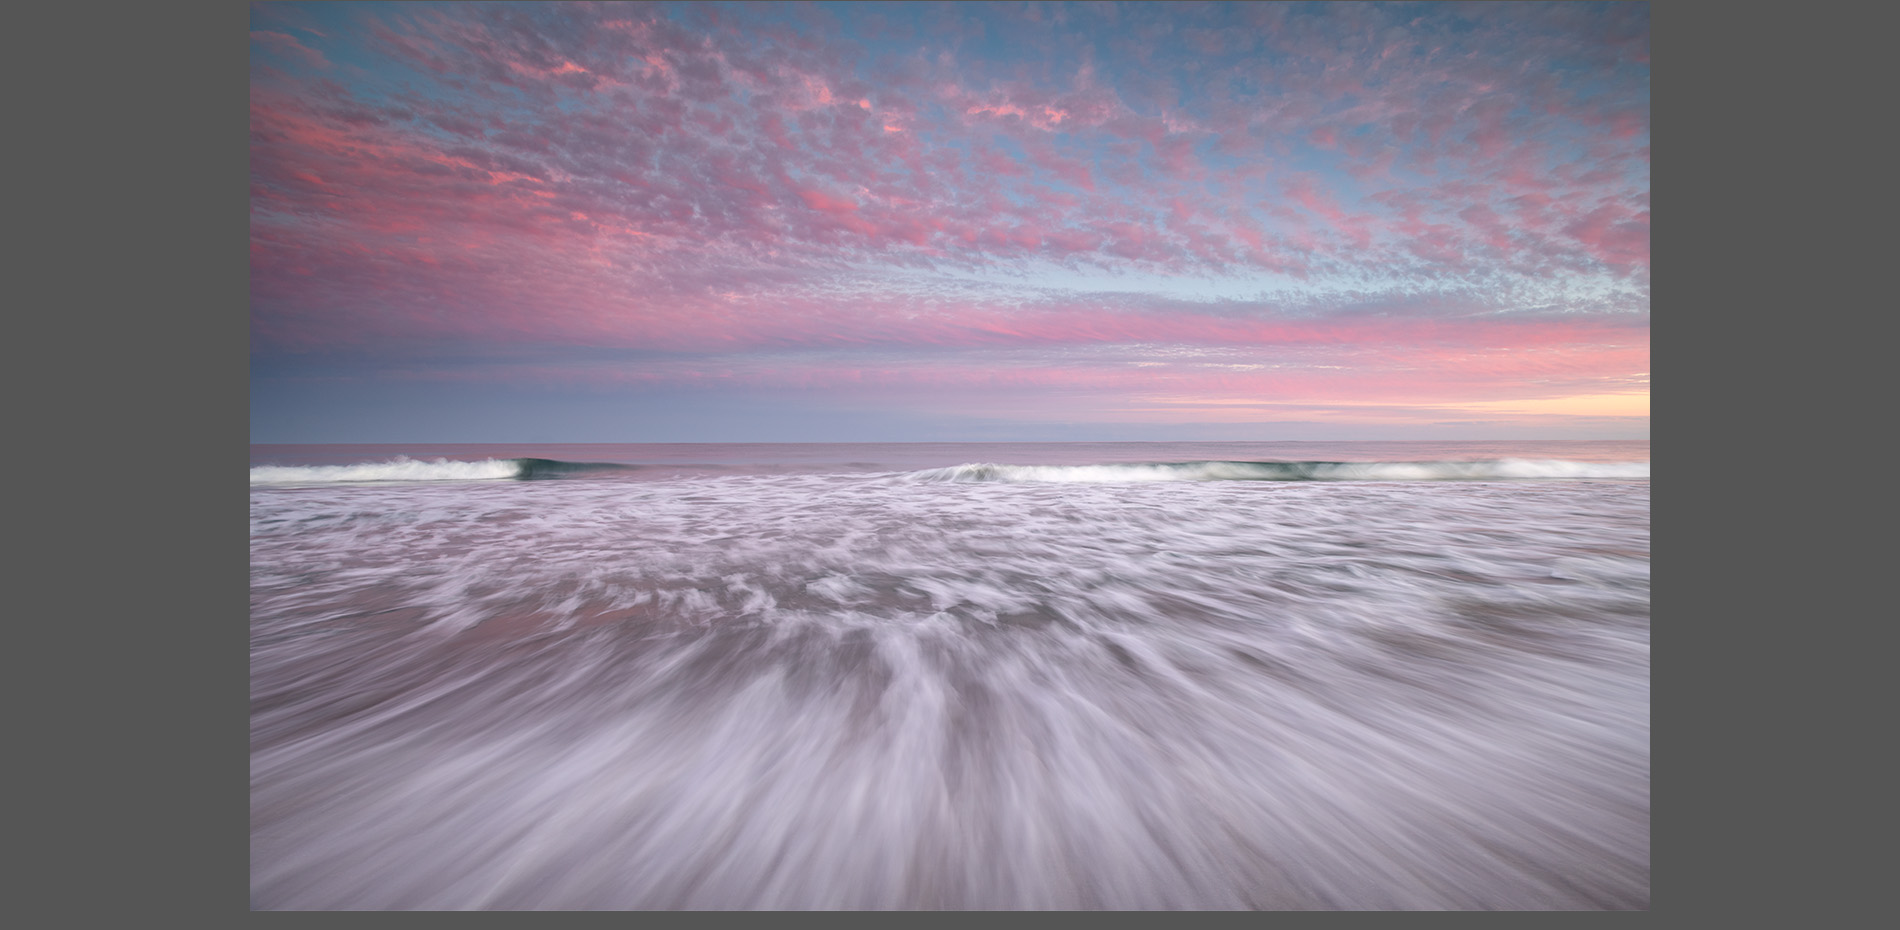Click the gray strip below the photo
This screenshot has height=930, width=1900.
pyautogui.click(x=950, y=920)
